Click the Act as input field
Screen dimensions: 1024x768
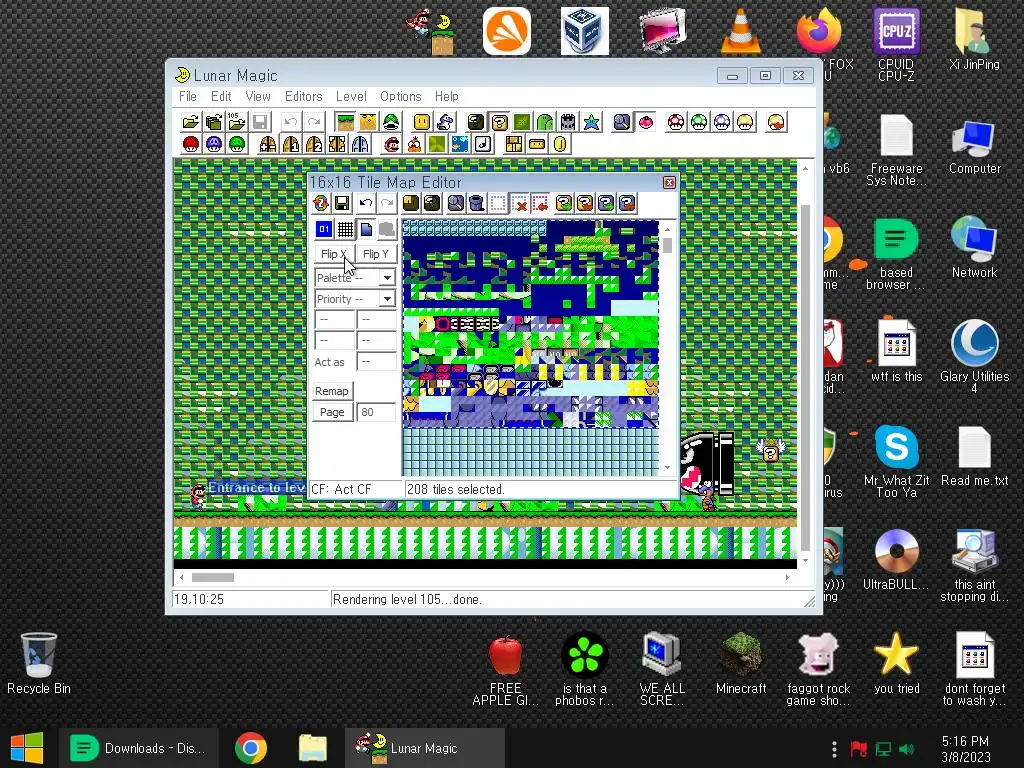pyautogui.click(x=376, y=361)
